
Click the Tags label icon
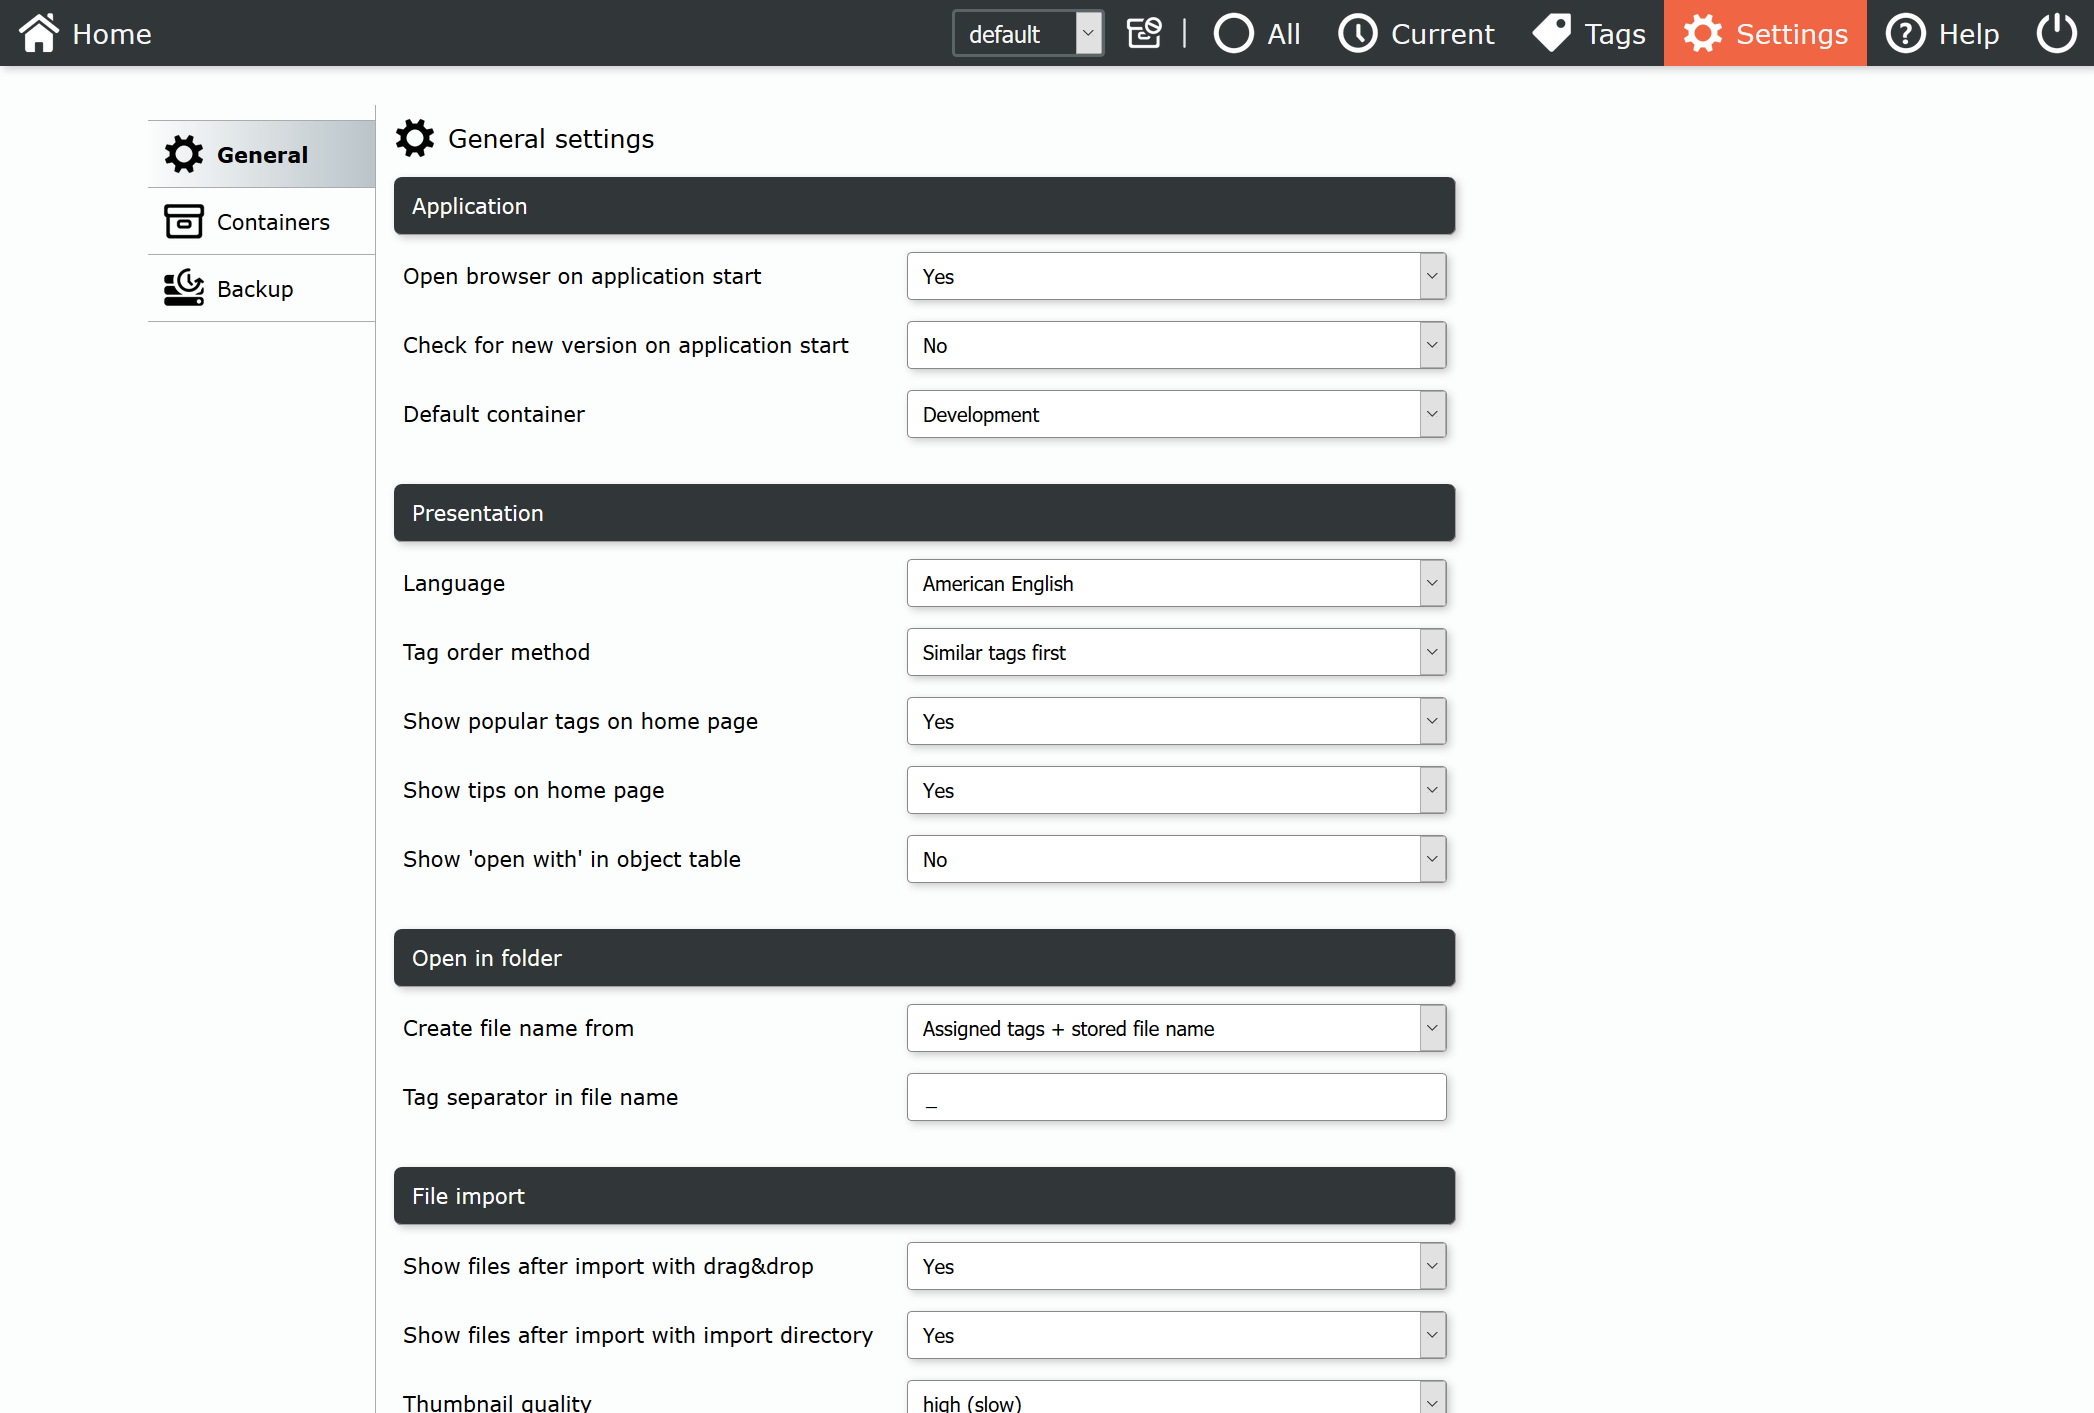tap(1552, 33)
